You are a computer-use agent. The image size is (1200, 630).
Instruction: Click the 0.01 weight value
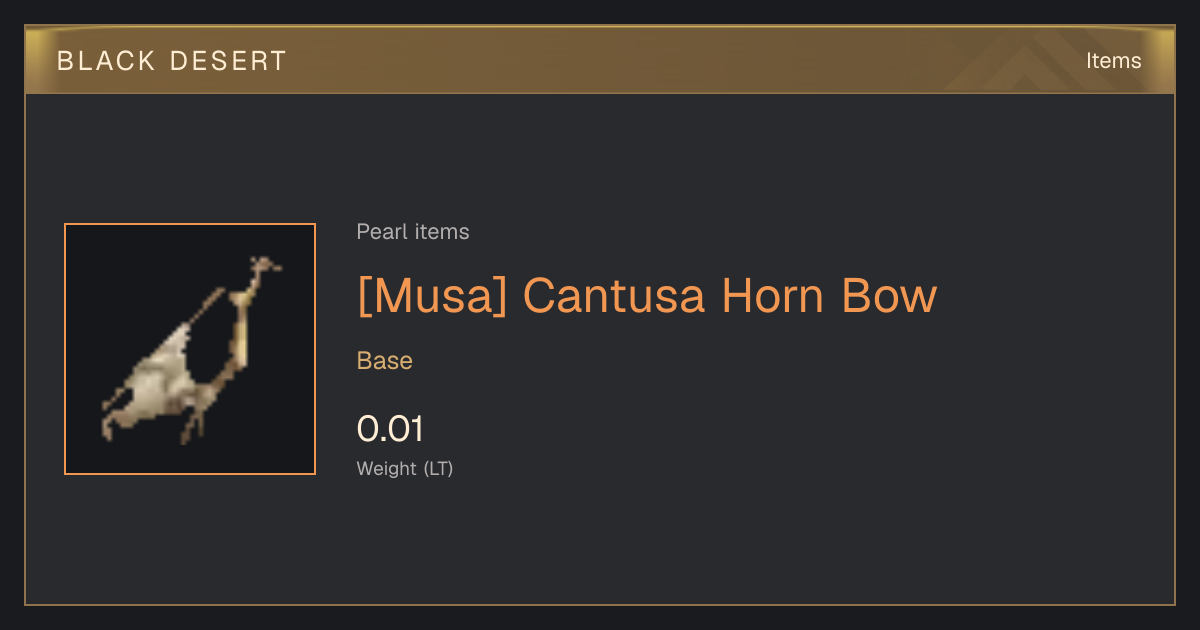390,429
